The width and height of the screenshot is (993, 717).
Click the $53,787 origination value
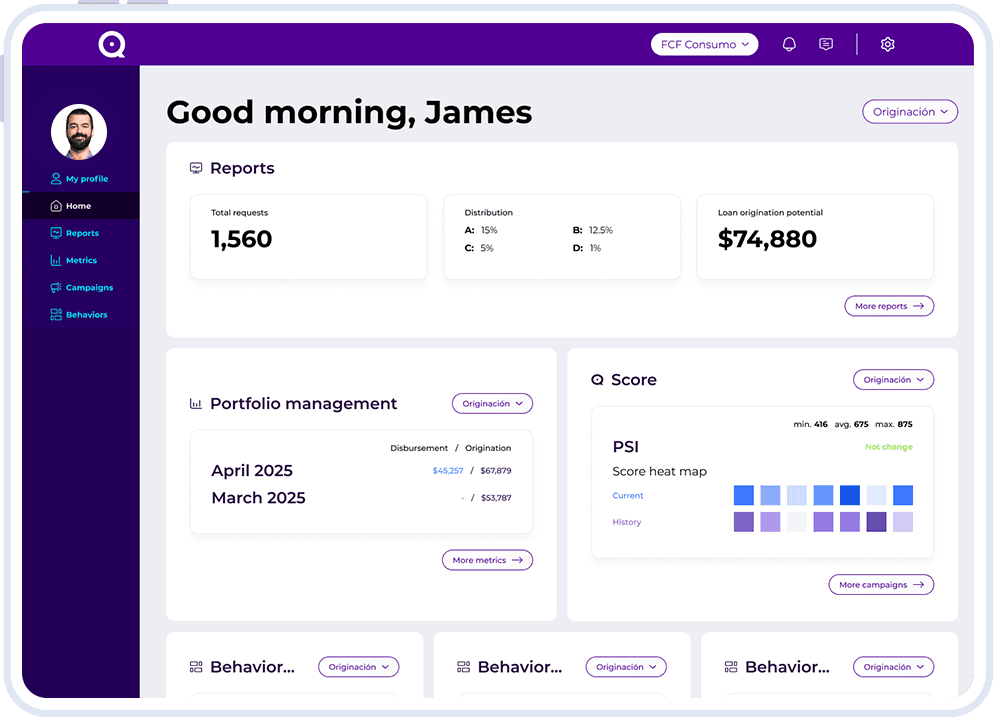coord(496,498)
